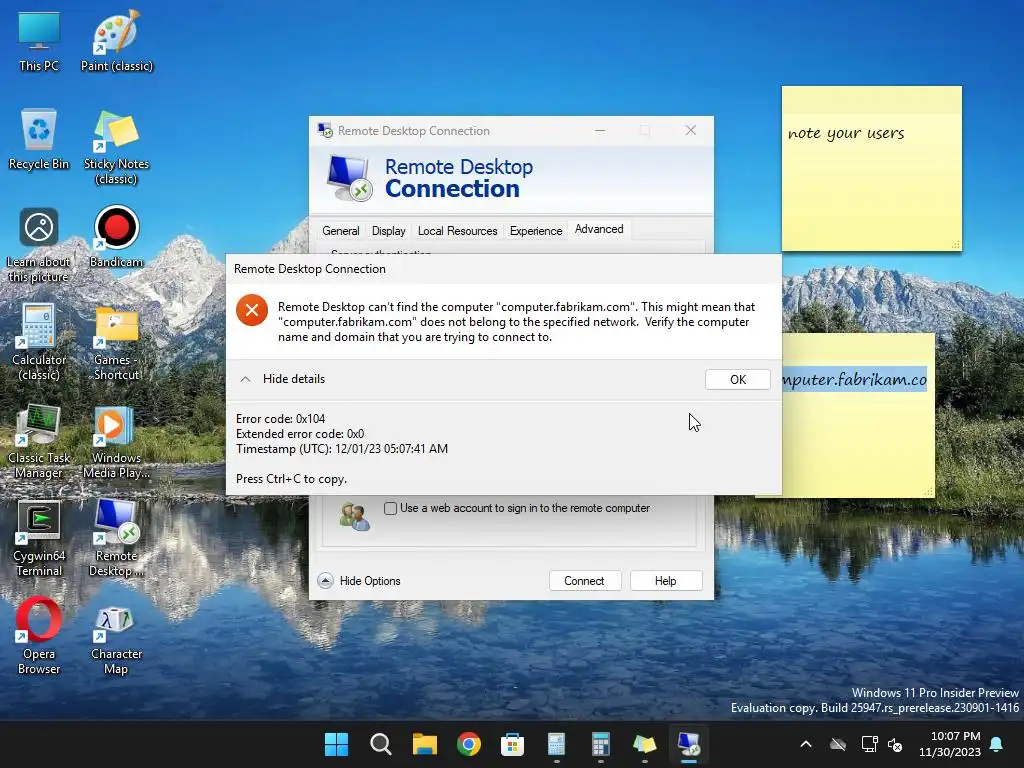Open the Windows Start menu

point(336,744)
